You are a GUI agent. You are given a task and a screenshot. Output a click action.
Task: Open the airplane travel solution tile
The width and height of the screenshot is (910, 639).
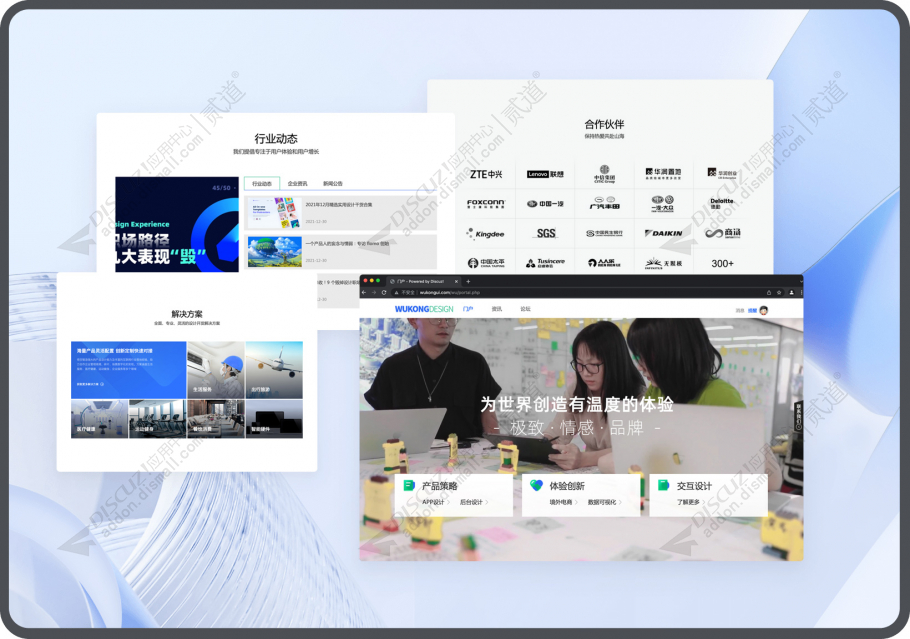click(274, 370)
